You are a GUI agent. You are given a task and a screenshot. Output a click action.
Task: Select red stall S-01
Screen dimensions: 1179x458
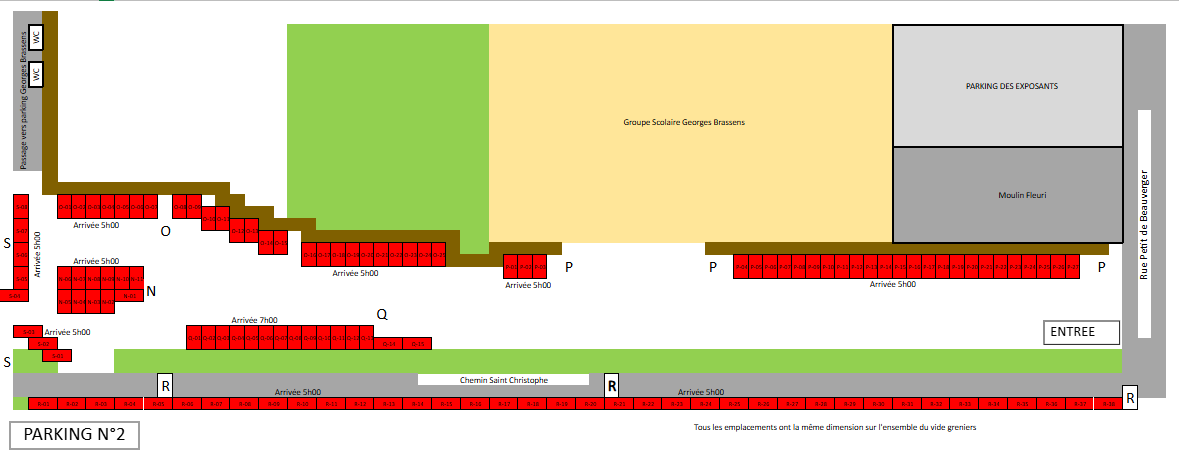click(x=57, y=356)
